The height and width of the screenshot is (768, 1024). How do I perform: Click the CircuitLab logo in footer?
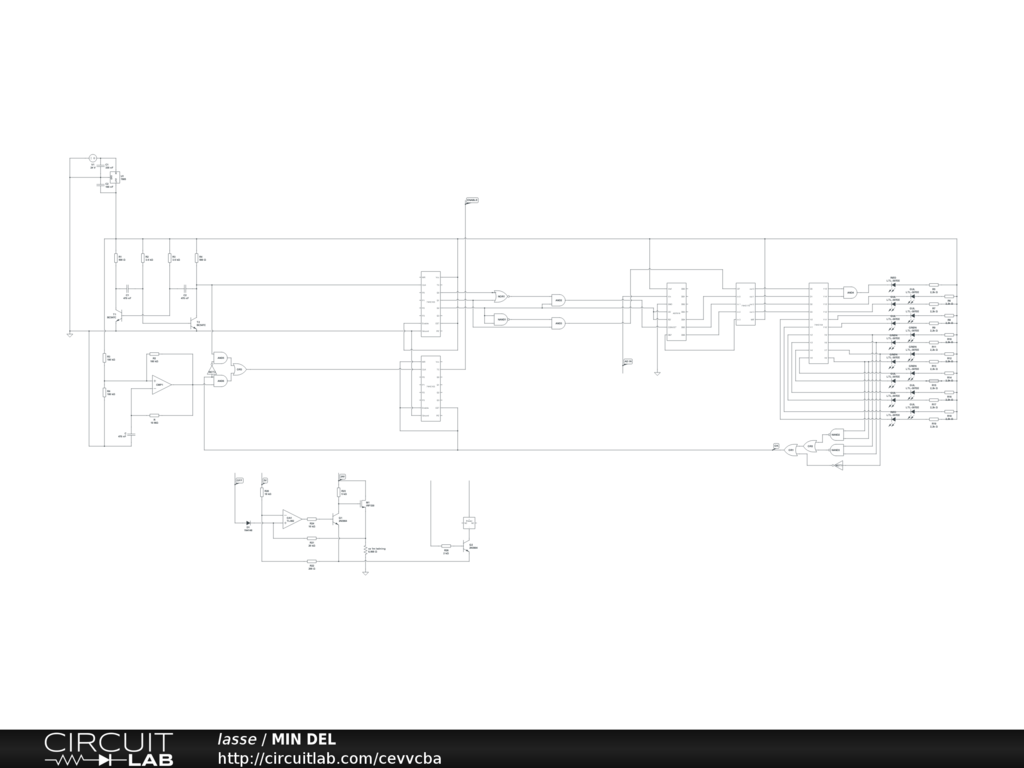coord(108,749)
